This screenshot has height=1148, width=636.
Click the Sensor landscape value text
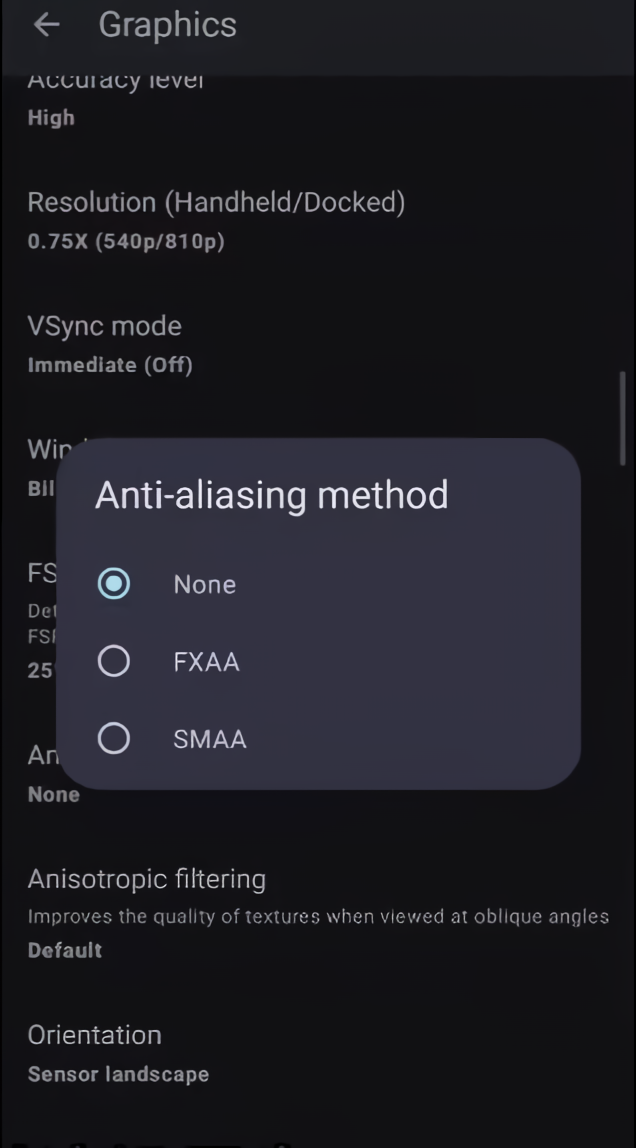coord(118,1075)
